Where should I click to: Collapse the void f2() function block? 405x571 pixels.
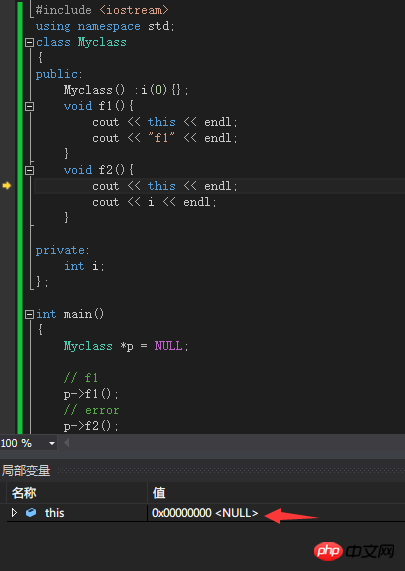(x=29, y=170)
